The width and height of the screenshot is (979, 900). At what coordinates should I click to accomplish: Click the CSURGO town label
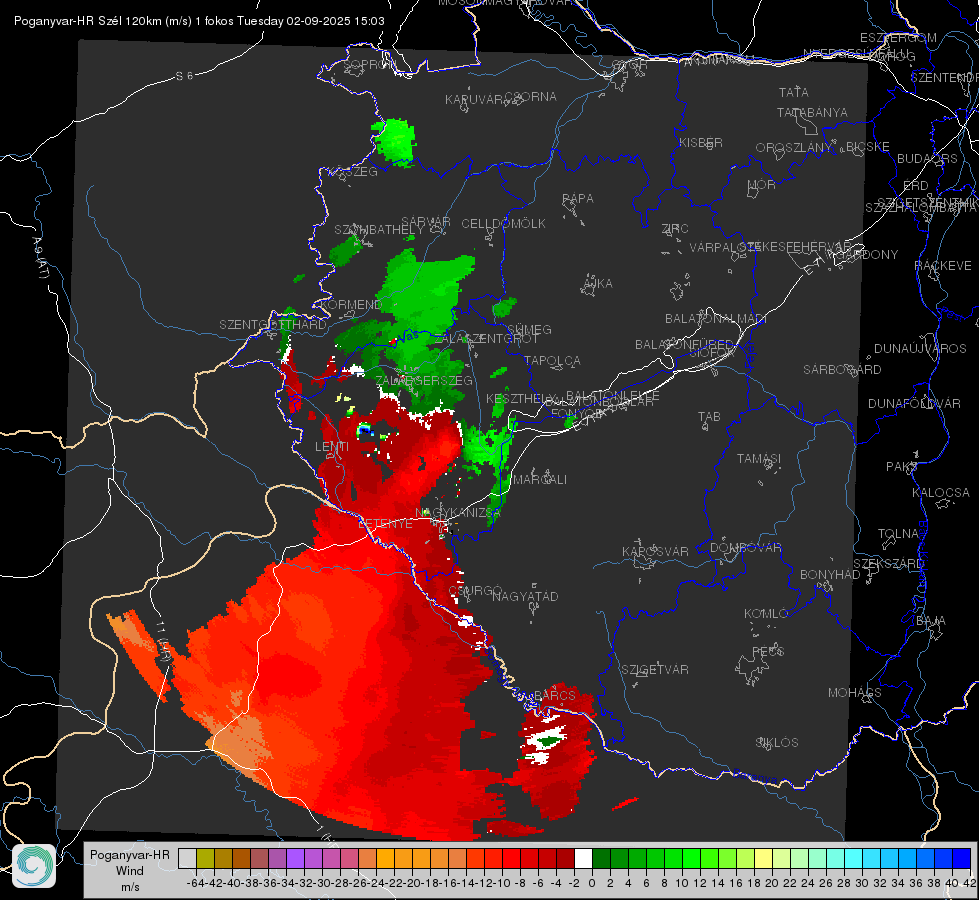point(475,591)
